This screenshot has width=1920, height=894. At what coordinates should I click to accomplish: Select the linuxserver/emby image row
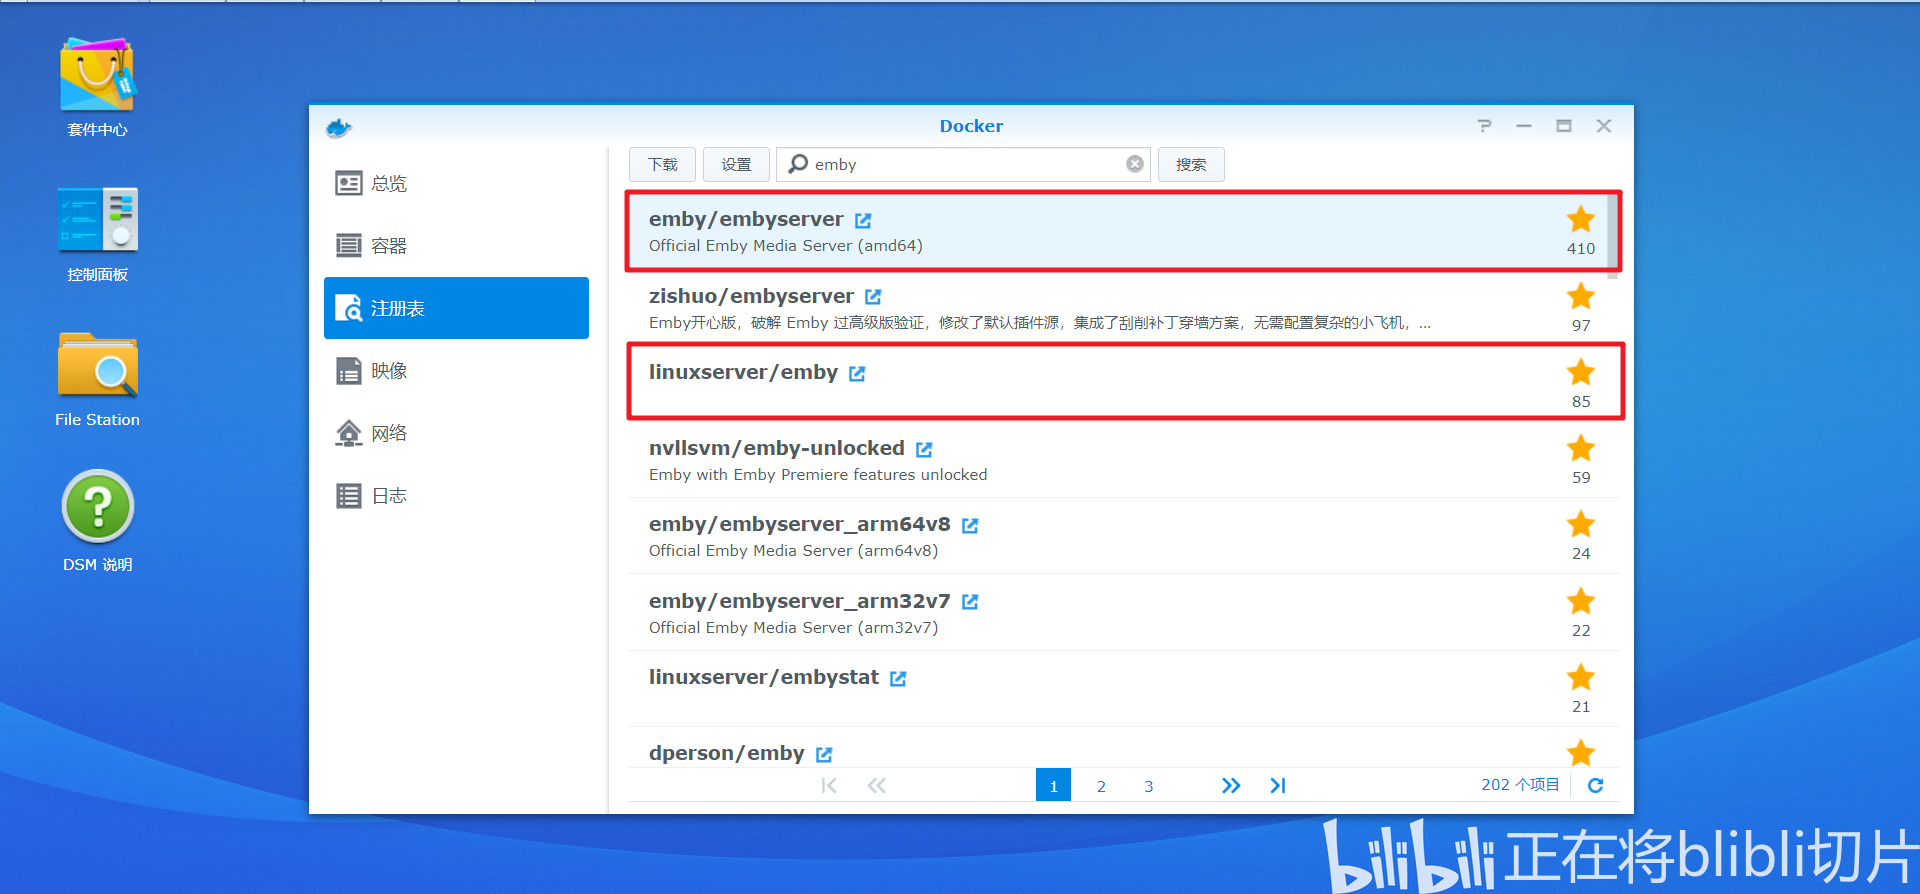point(1123,384)
